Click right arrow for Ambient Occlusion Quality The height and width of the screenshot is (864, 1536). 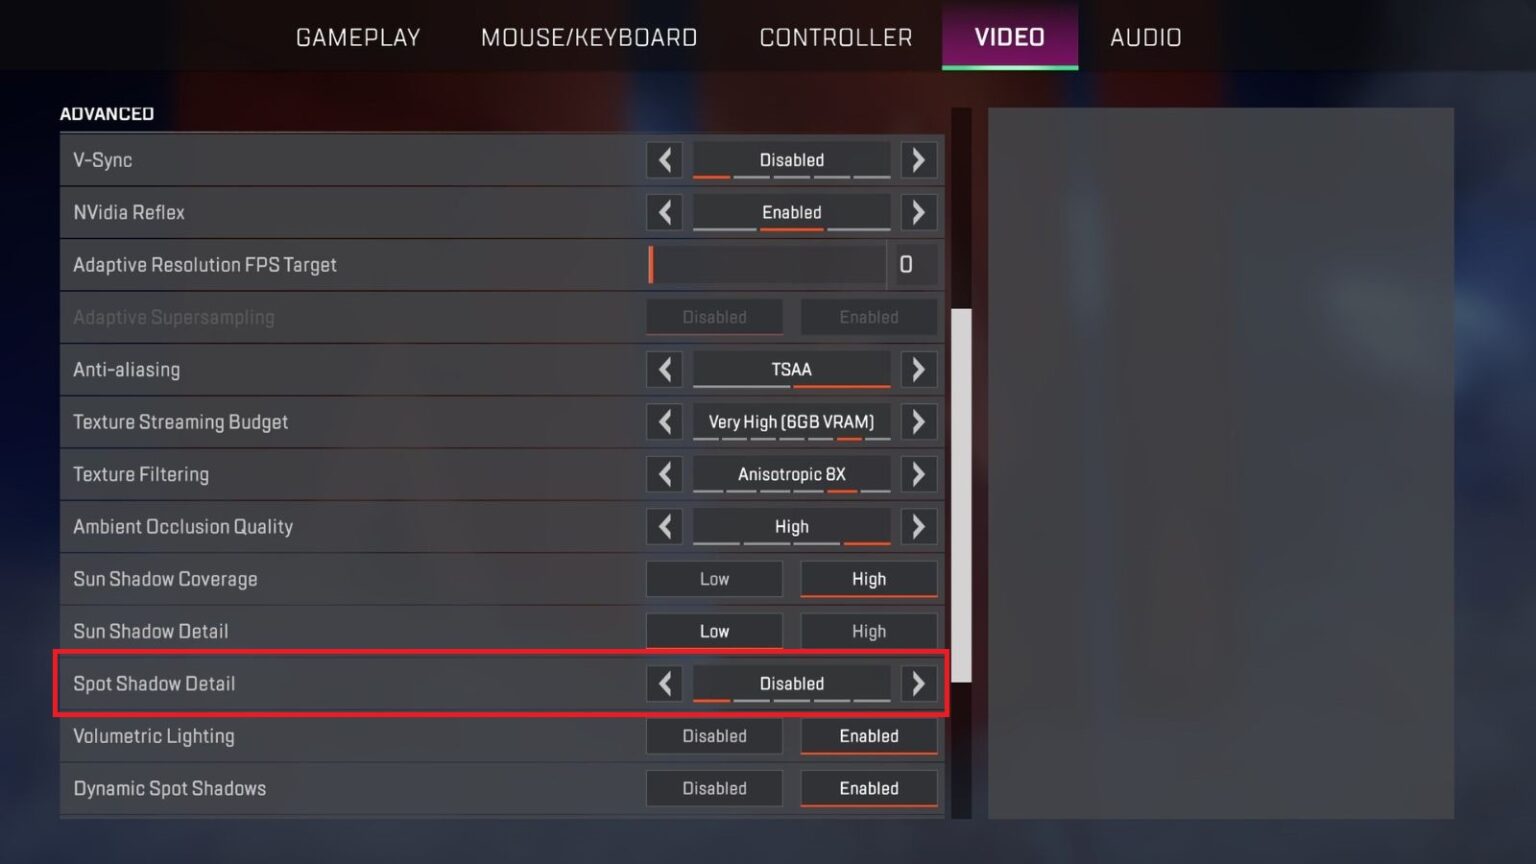tap(918, 527)
